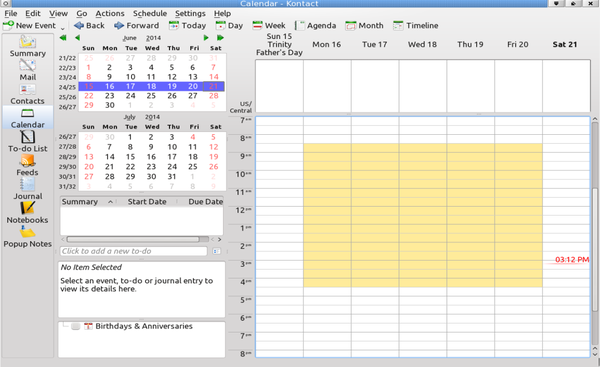
Task: Go Back one period
Action: [89, 26]
